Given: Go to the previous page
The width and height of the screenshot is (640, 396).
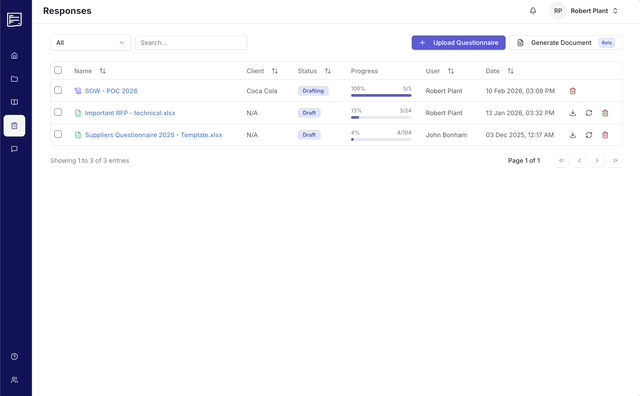Looking at the screenshot, I should click(x=579, y=160).
